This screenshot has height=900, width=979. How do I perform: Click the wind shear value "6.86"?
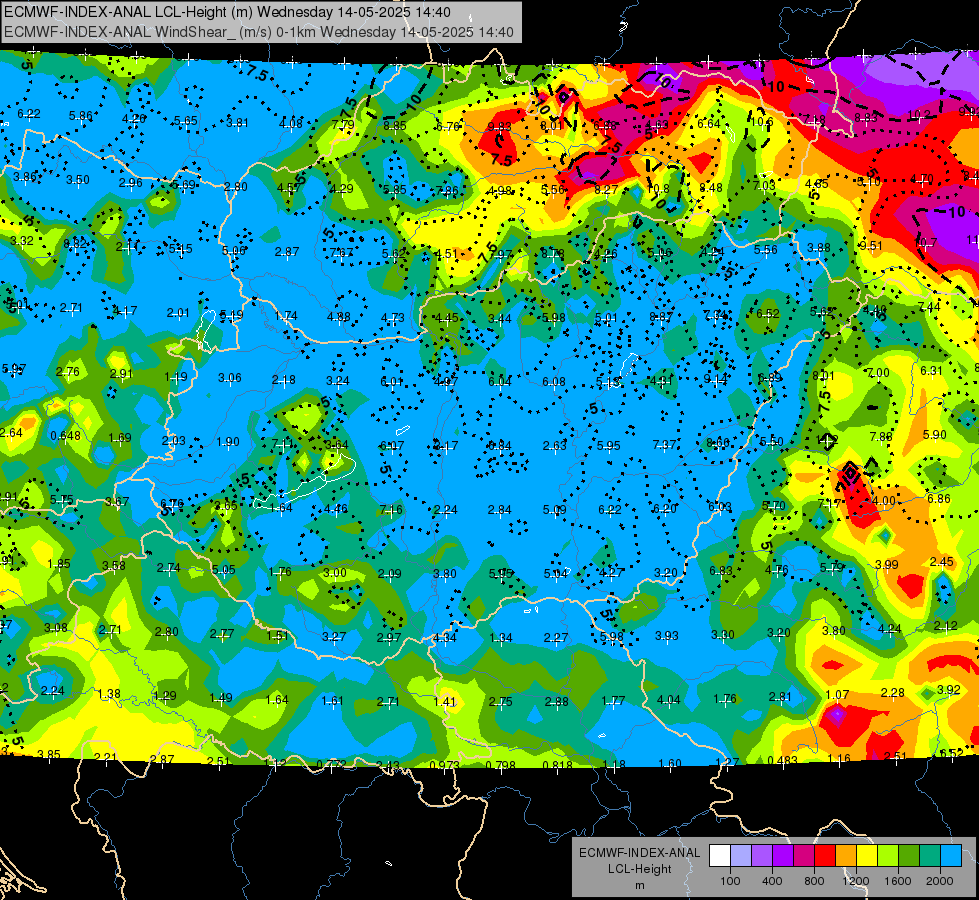click(x=938, y=498)
